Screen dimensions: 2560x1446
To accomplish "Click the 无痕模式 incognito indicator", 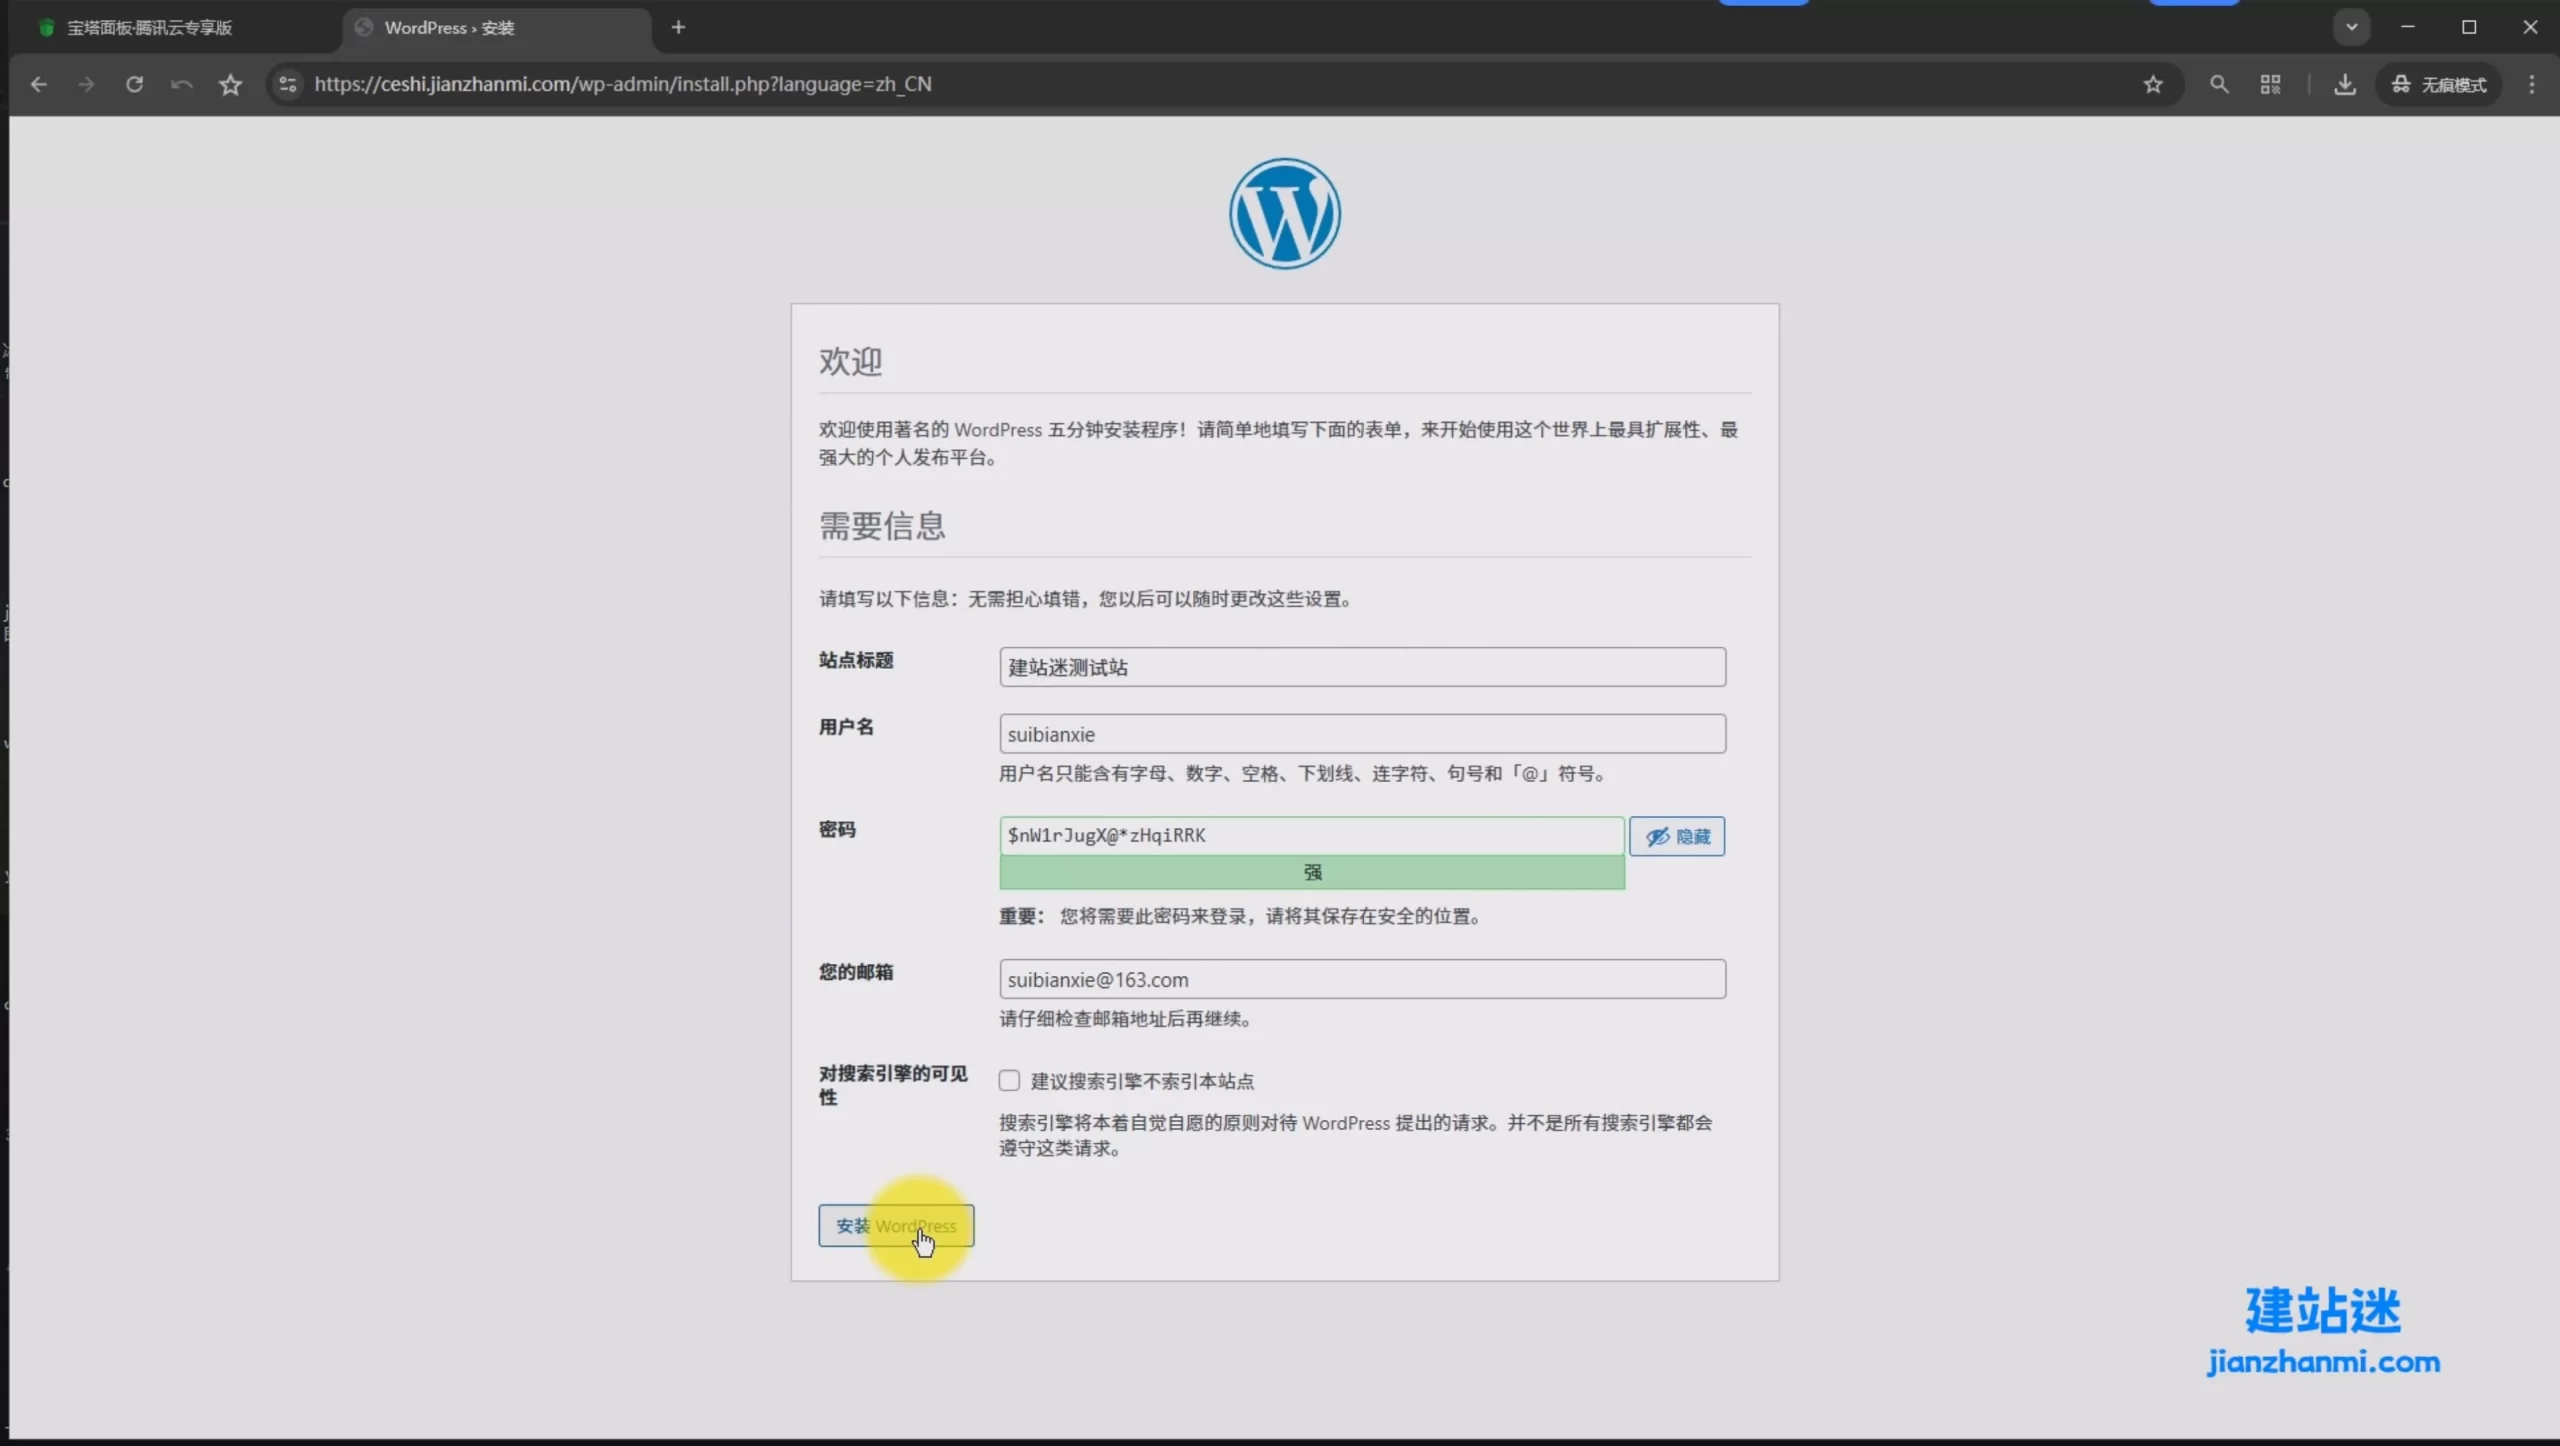I will point(2438,85).
